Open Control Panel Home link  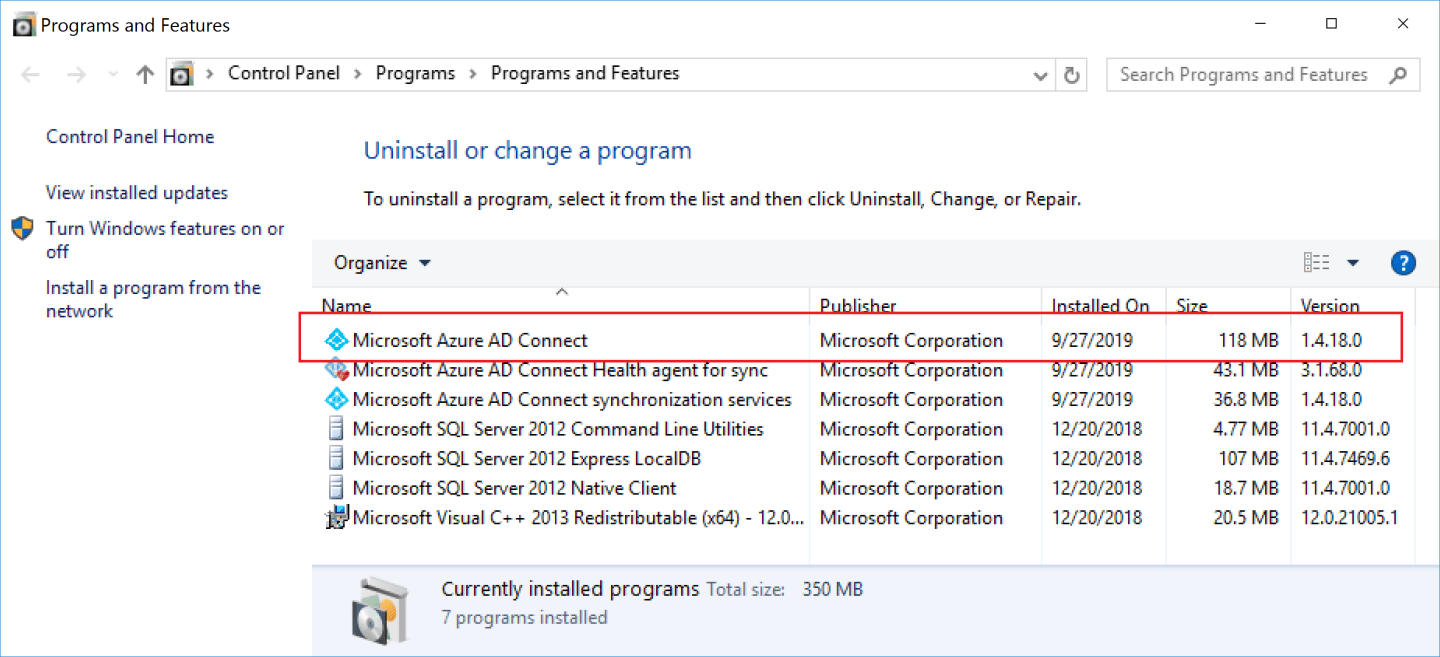click(130, 137)
